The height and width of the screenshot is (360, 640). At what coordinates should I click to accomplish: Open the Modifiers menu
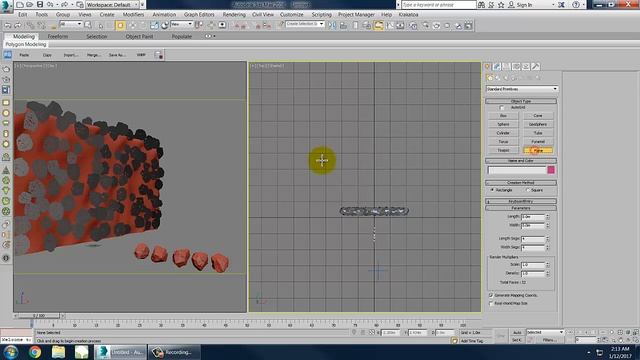pos(133,15)
